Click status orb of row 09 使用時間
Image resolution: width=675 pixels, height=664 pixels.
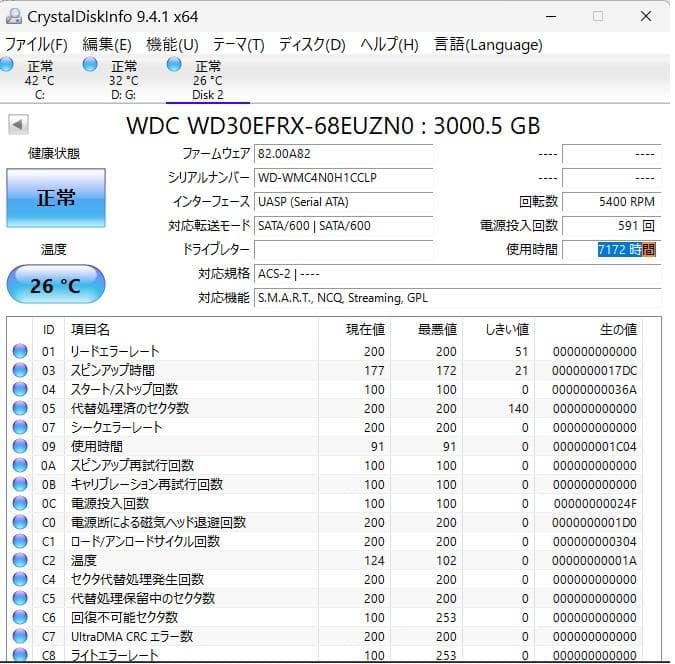pyautogui.click(x=20, y=446)
